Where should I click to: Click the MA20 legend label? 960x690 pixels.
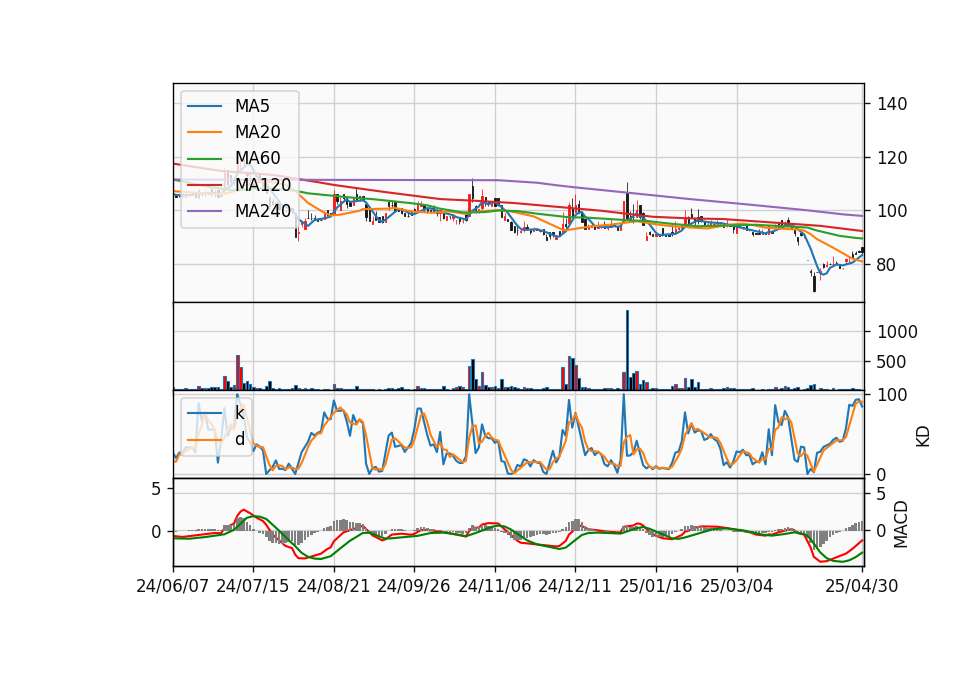[x=257, y=132]
